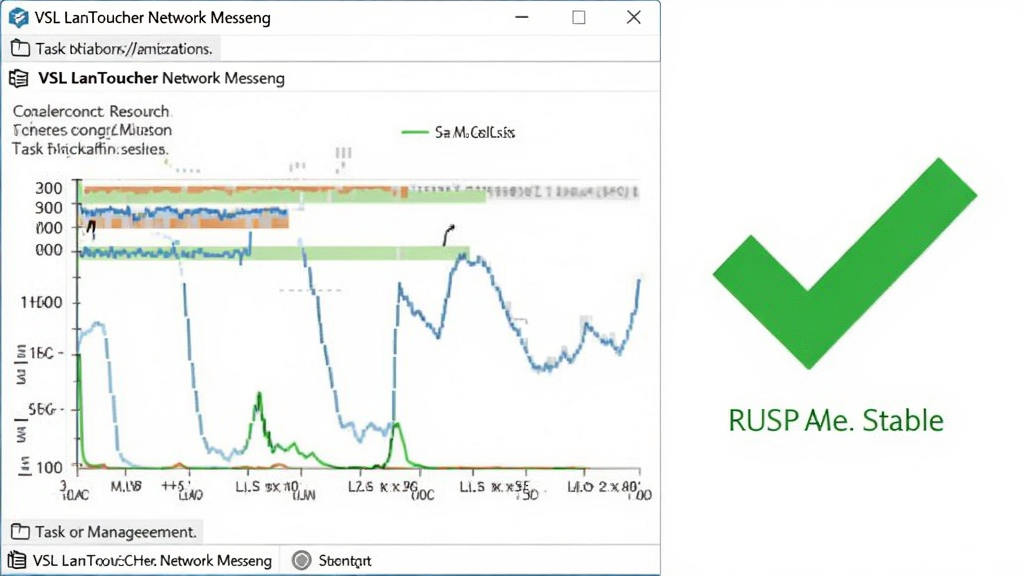Minimize the VSL LanToucher window

pos(522,18)
